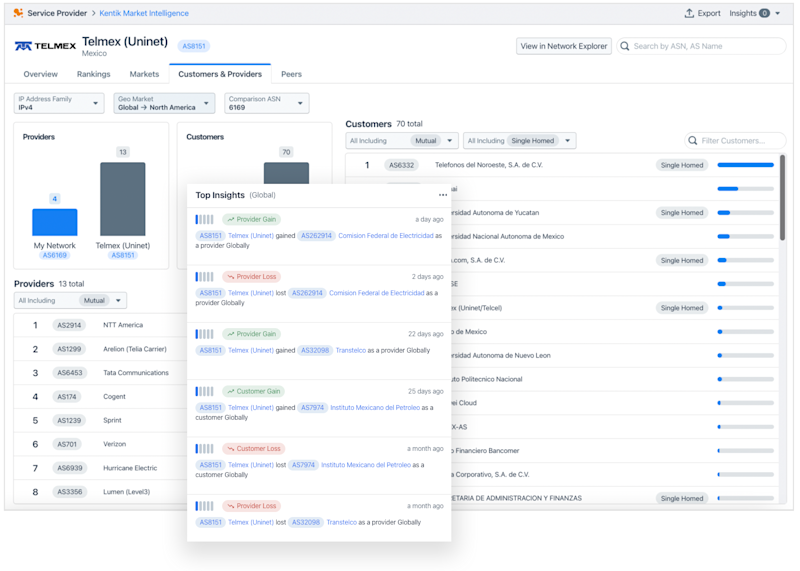Image resolution: width=800 pixels, height=571 pixels.
Task: Switch to the Rankings tab
Action: (93, 74)
